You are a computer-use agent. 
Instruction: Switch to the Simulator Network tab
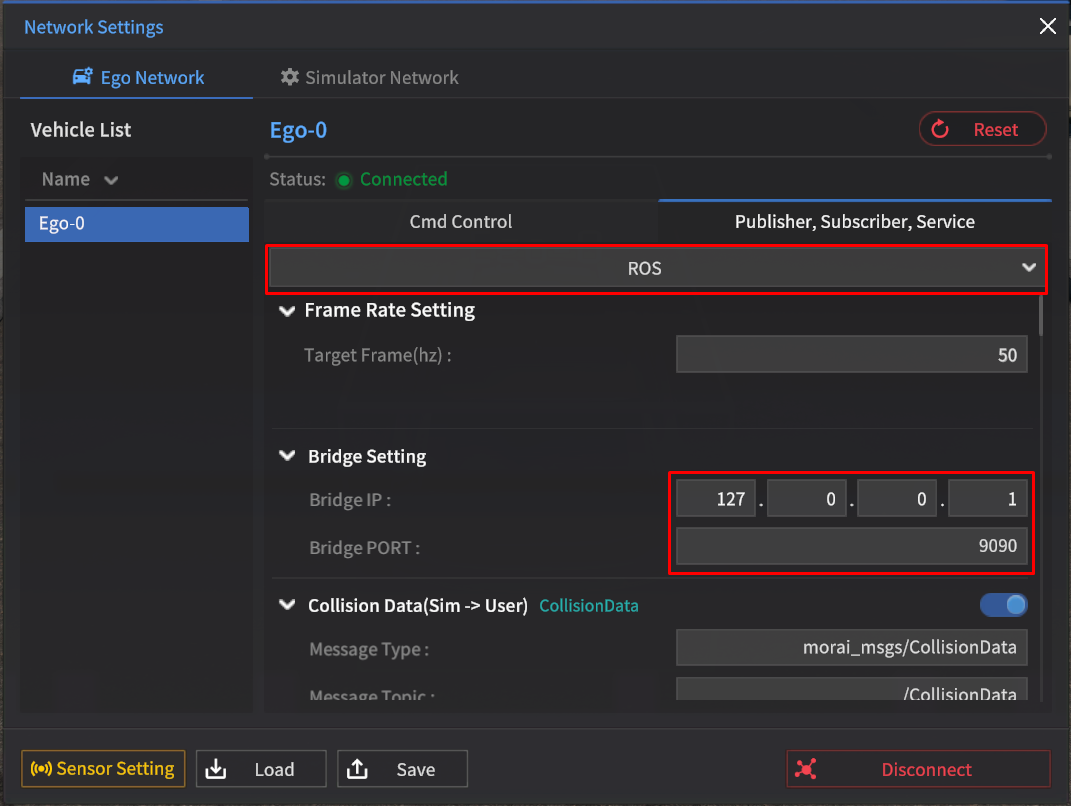click(369, 77)
